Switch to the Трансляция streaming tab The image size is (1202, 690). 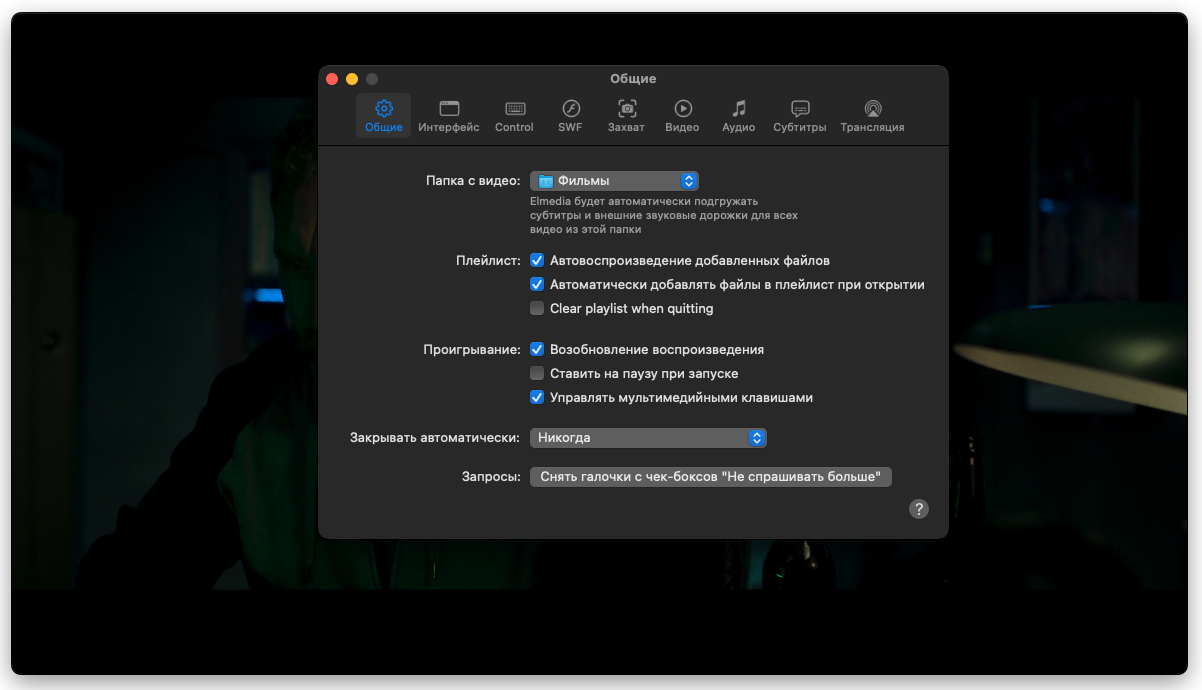pos(872,116)
